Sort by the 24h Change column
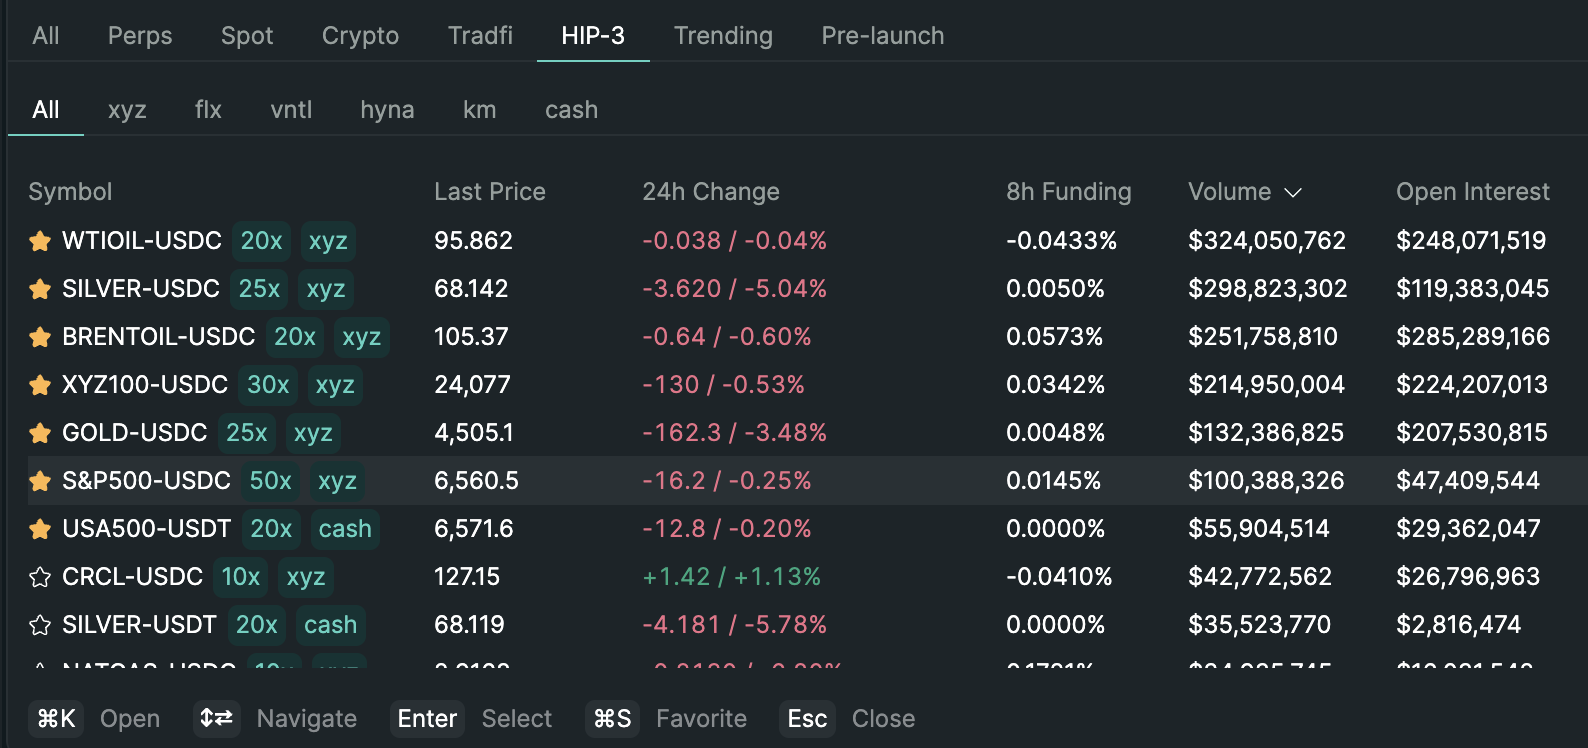This screenshot has width=1588, height=748. 710,192
